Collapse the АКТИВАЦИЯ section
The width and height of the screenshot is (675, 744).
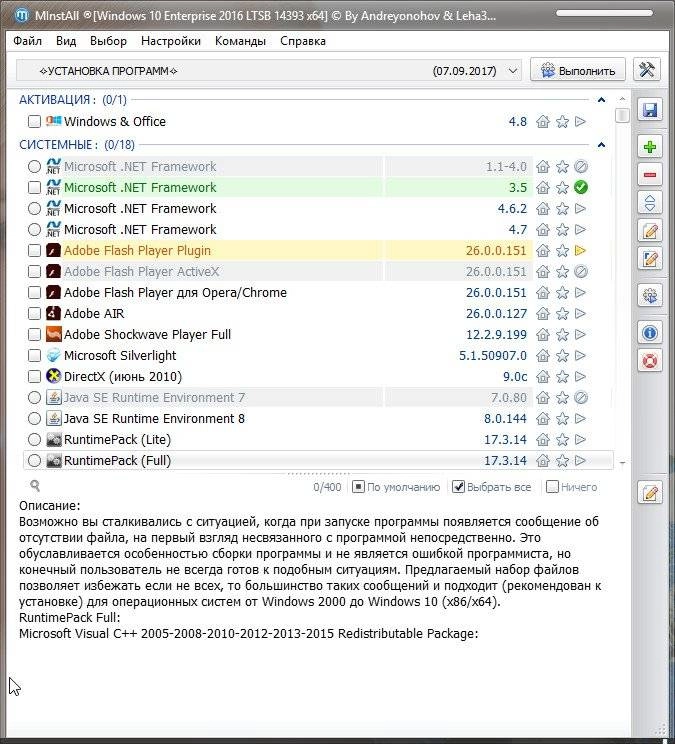coord(601,100)
